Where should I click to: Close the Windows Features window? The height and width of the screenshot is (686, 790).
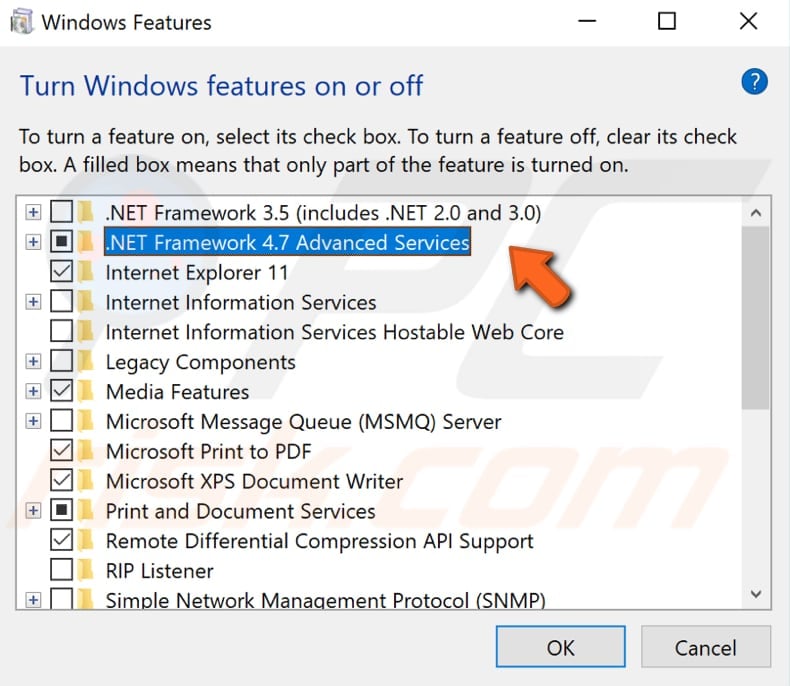748,21
